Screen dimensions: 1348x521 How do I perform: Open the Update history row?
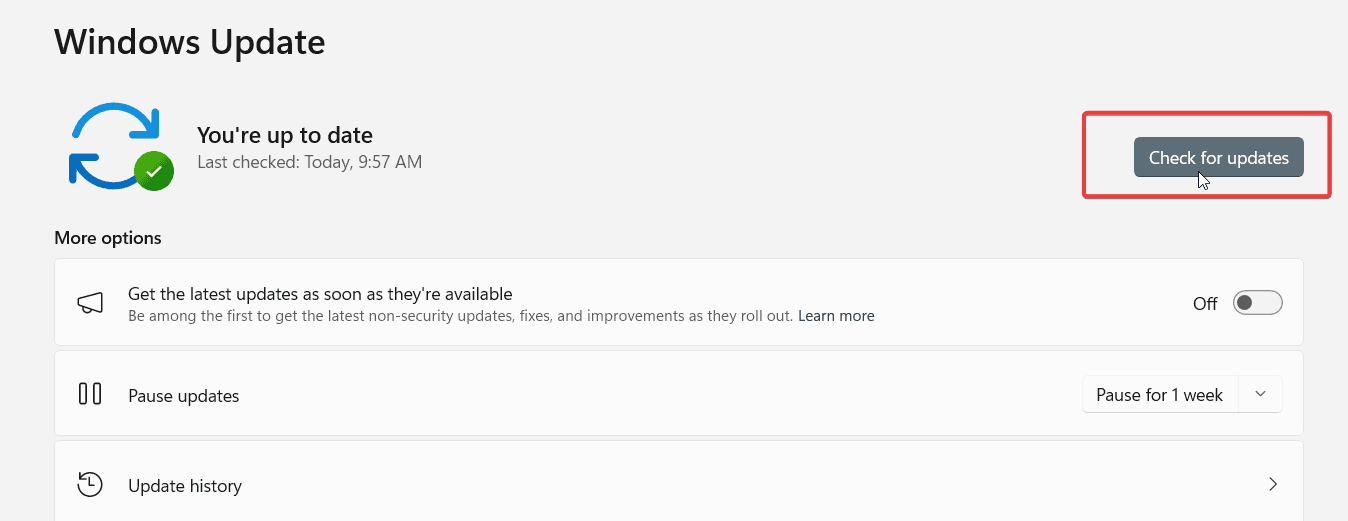coord(679,485)
